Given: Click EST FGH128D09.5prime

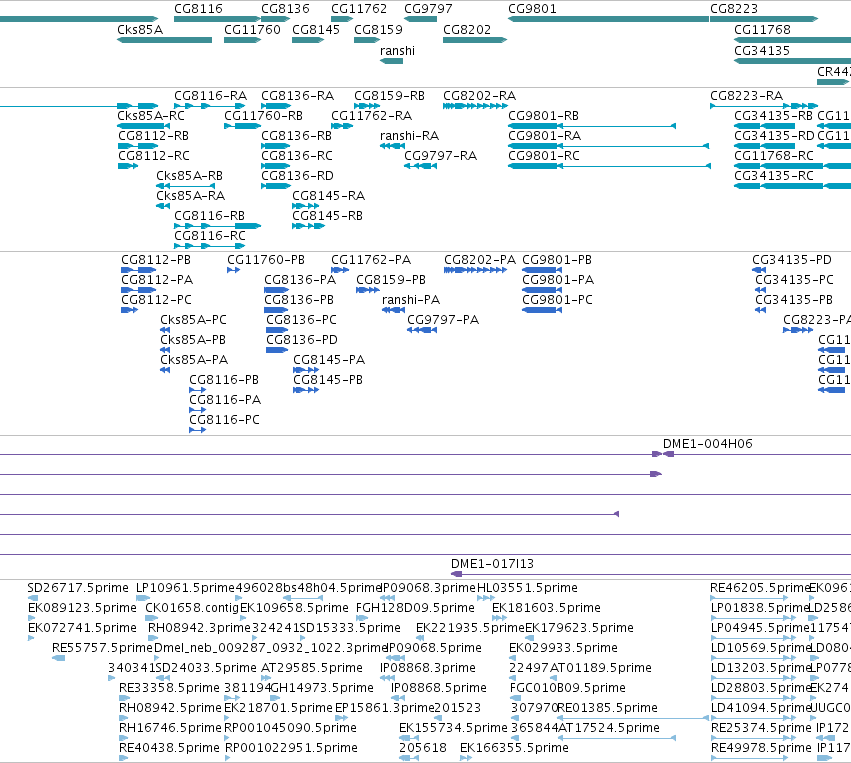Looking at the screenshot, I should 415,608.
